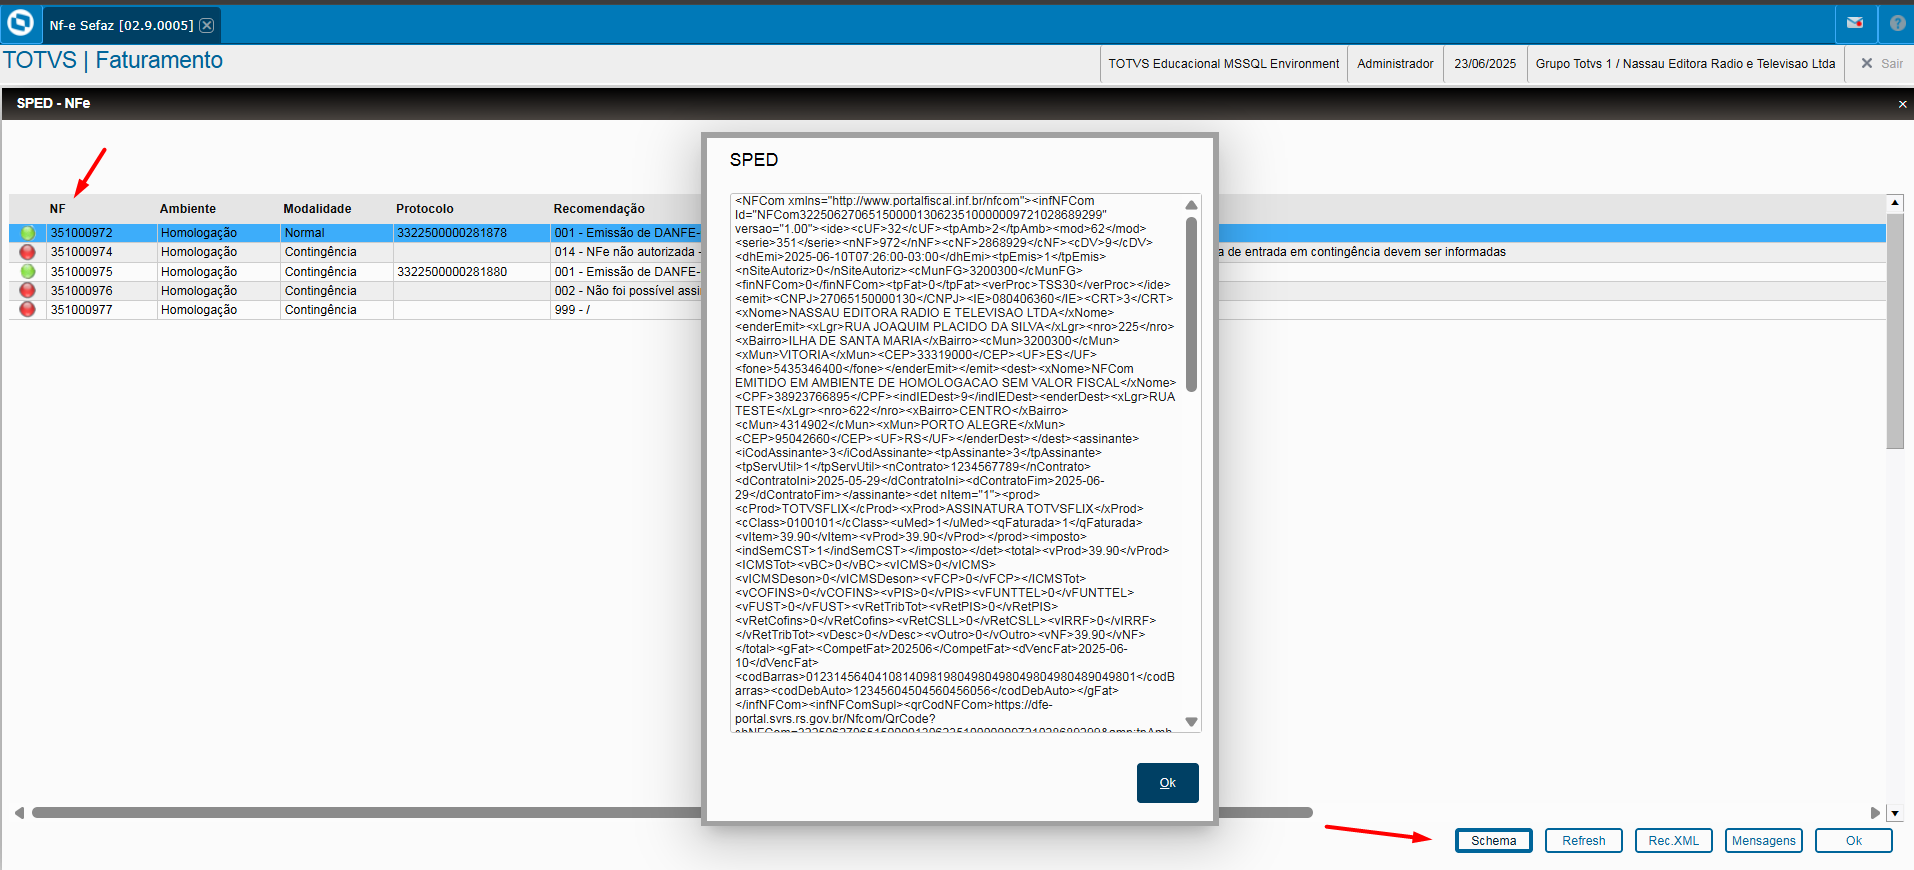Select the NF 351000972 cell
The width and height of the screenshot is (1914, 870).
click(101, 233)
